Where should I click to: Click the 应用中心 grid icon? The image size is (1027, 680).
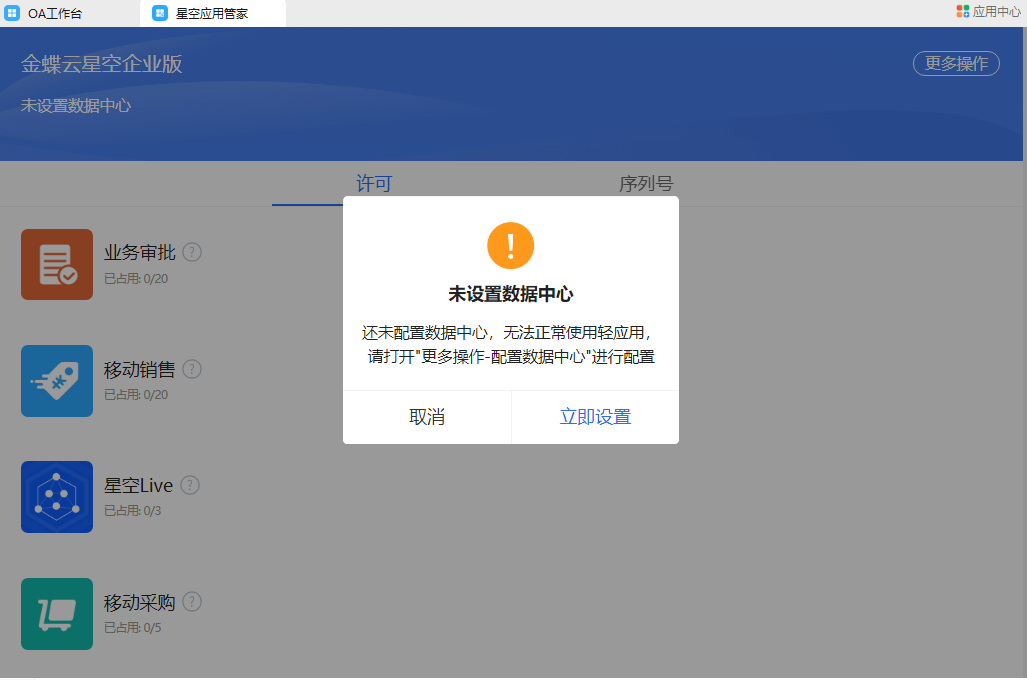pos(962,12)
